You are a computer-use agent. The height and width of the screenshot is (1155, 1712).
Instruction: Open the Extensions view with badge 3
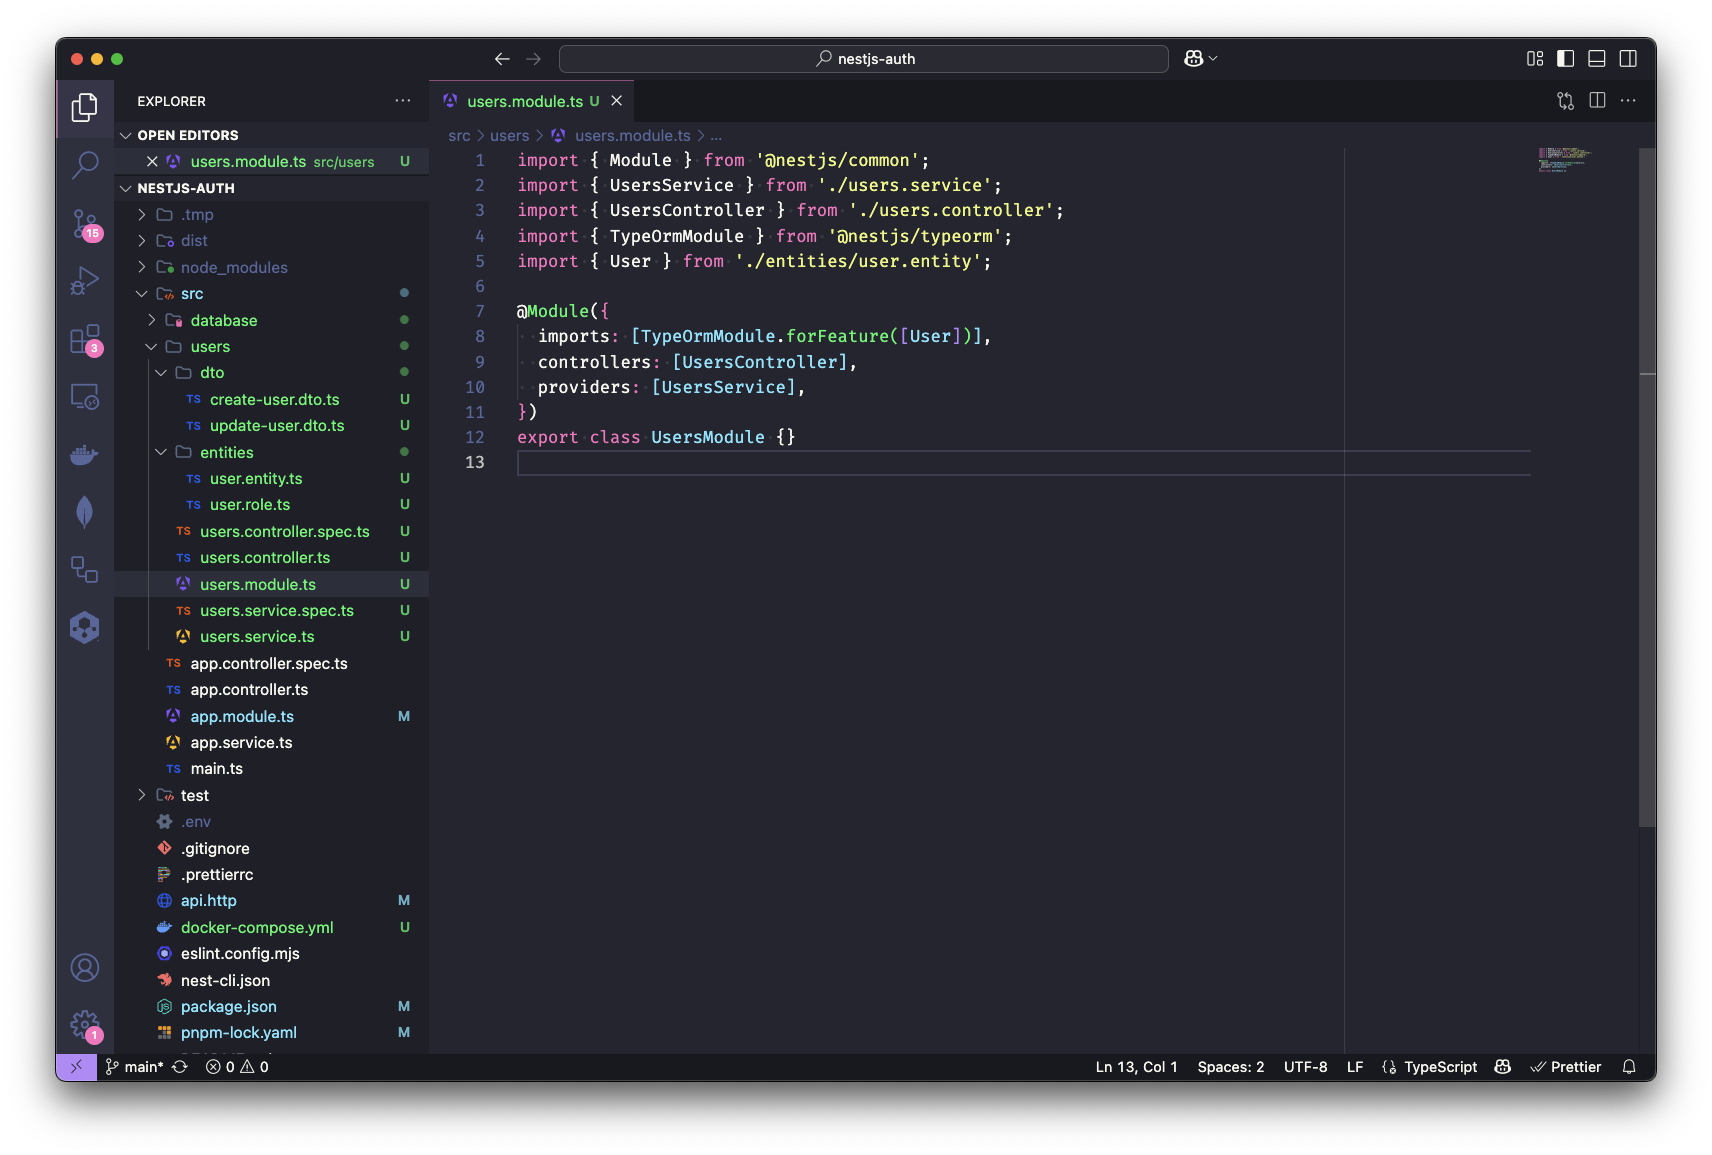coord(85,340)
